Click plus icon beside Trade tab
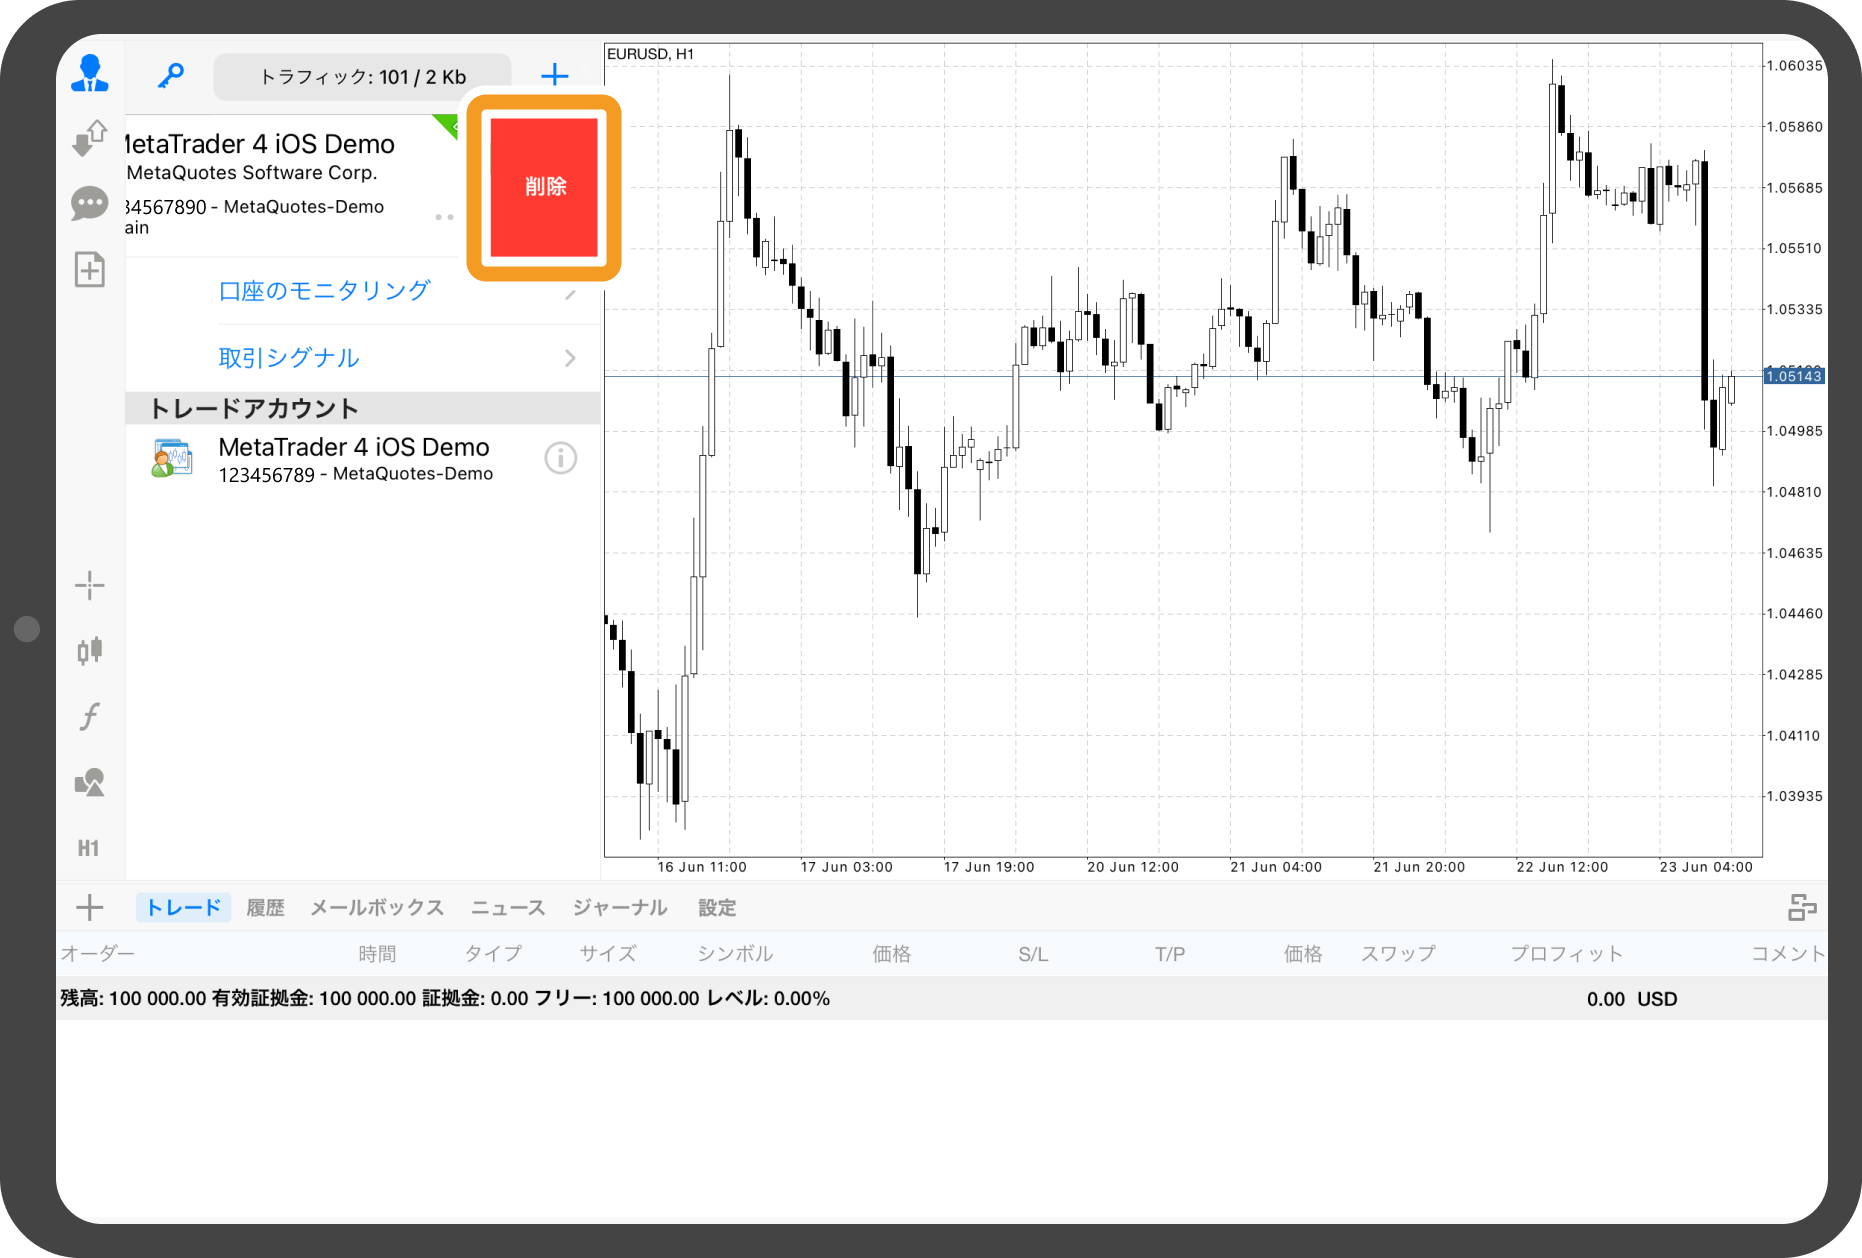This screenshot has height=1258, width=1862. (x=90, y=907)
